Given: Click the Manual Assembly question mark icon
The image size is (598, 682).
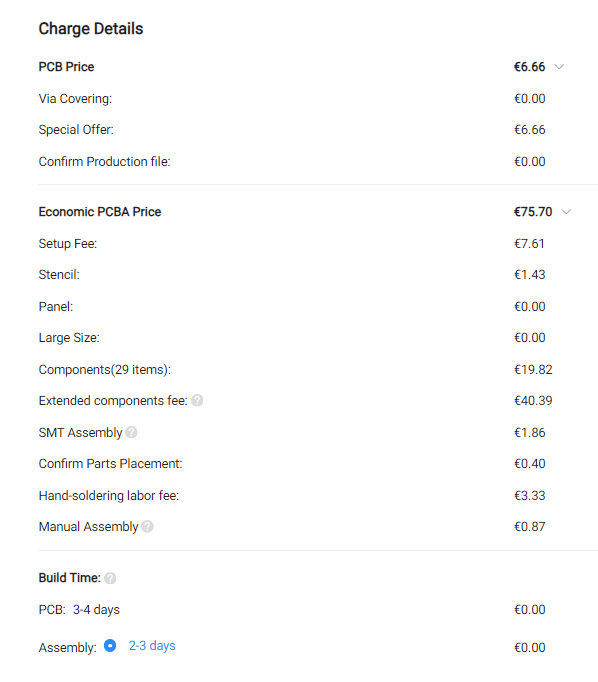Looking at the screenshot, I should tap(147, 526).
